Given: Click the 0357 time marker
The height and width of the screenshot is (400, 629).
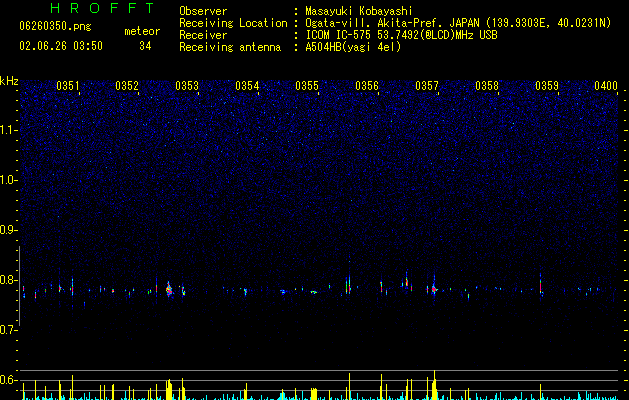Looking at the screenshot, I should pyautogui.click(x=427, y=86).
